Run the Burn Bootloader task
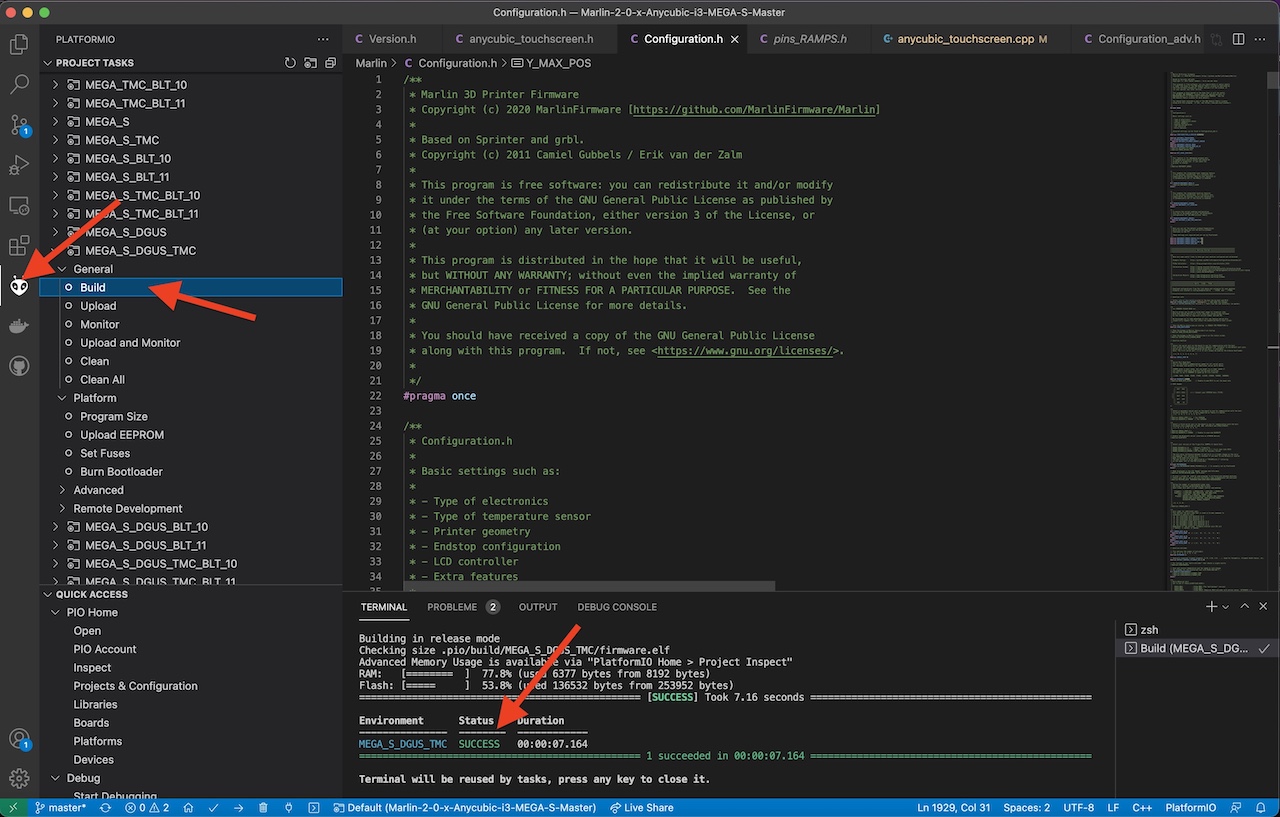The height and width of the screenshot is (817, 1280). coord(121,472)
